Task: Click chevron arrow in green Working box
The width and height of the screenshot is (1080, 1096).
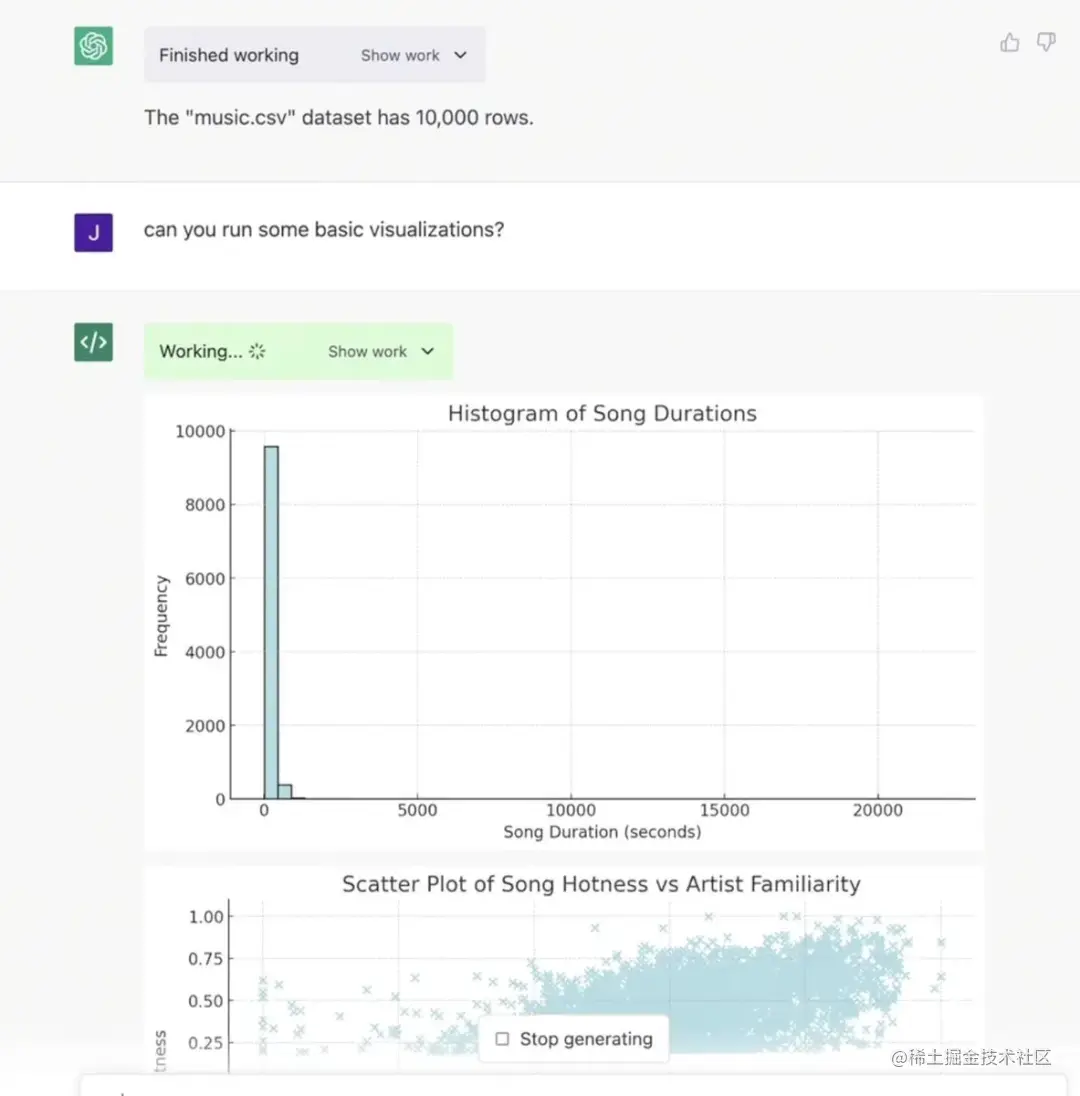Action: [x=428, y=351]
